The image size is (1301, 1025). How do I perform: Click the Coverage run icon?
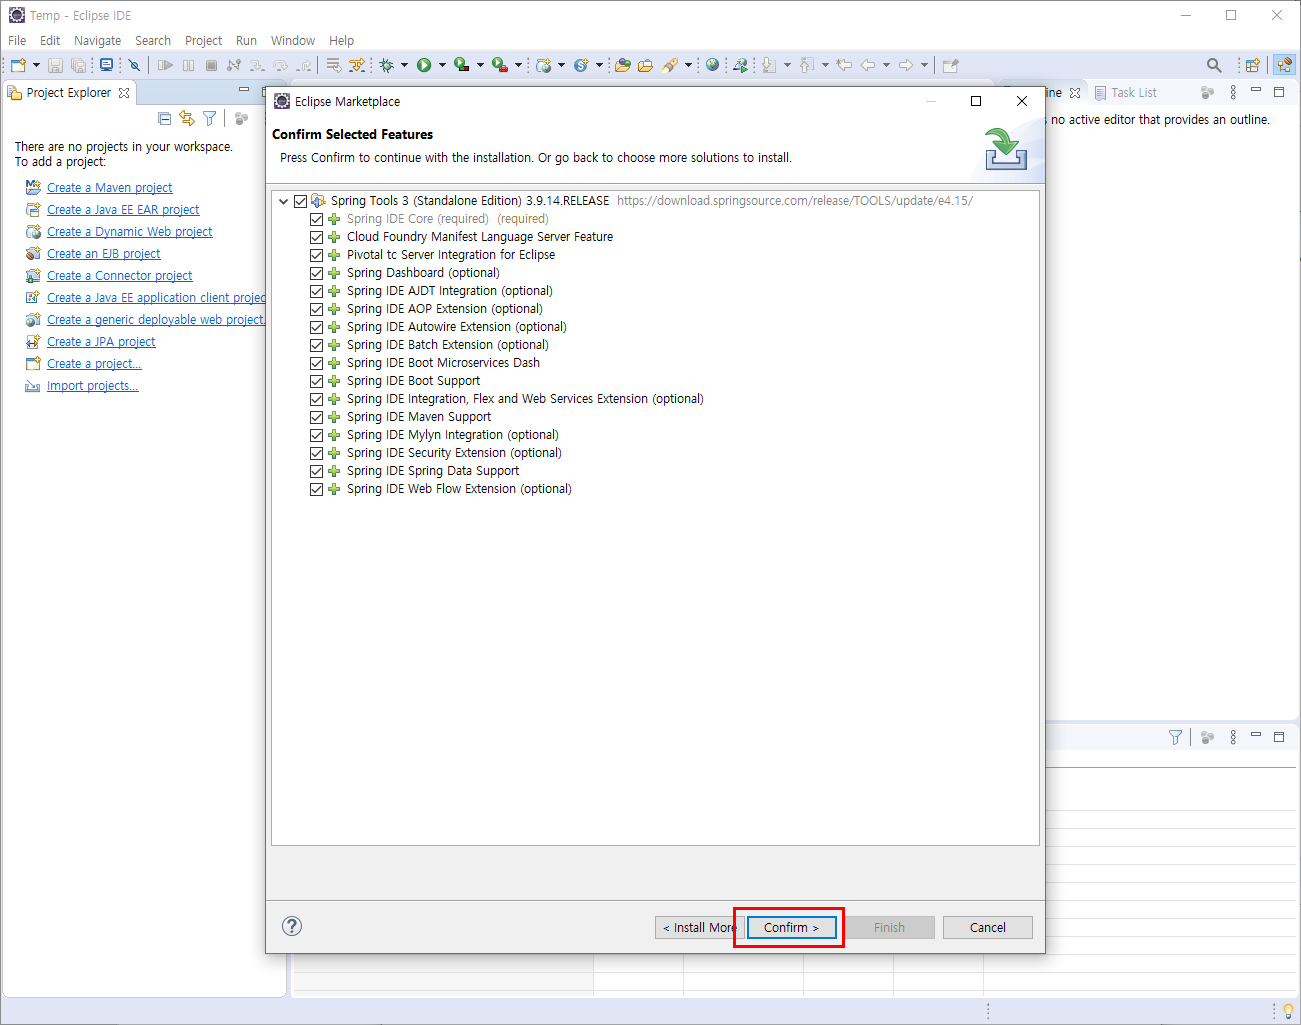pos(461,65)
